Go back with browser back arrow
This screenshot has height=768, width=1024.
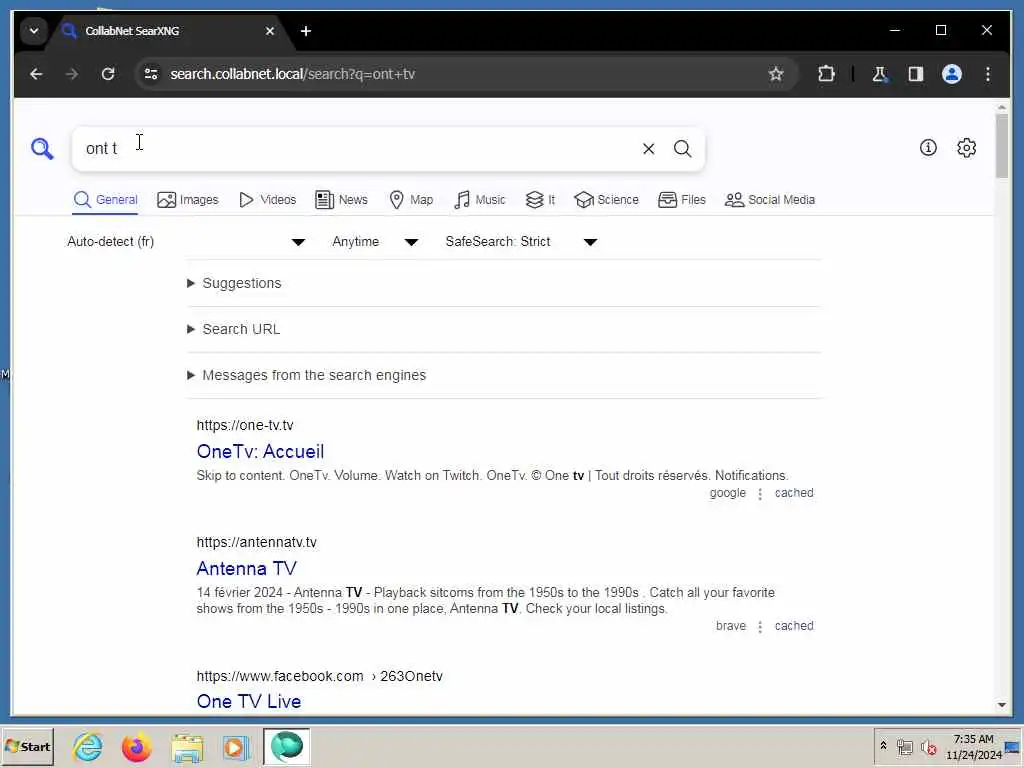click(36, 74)
